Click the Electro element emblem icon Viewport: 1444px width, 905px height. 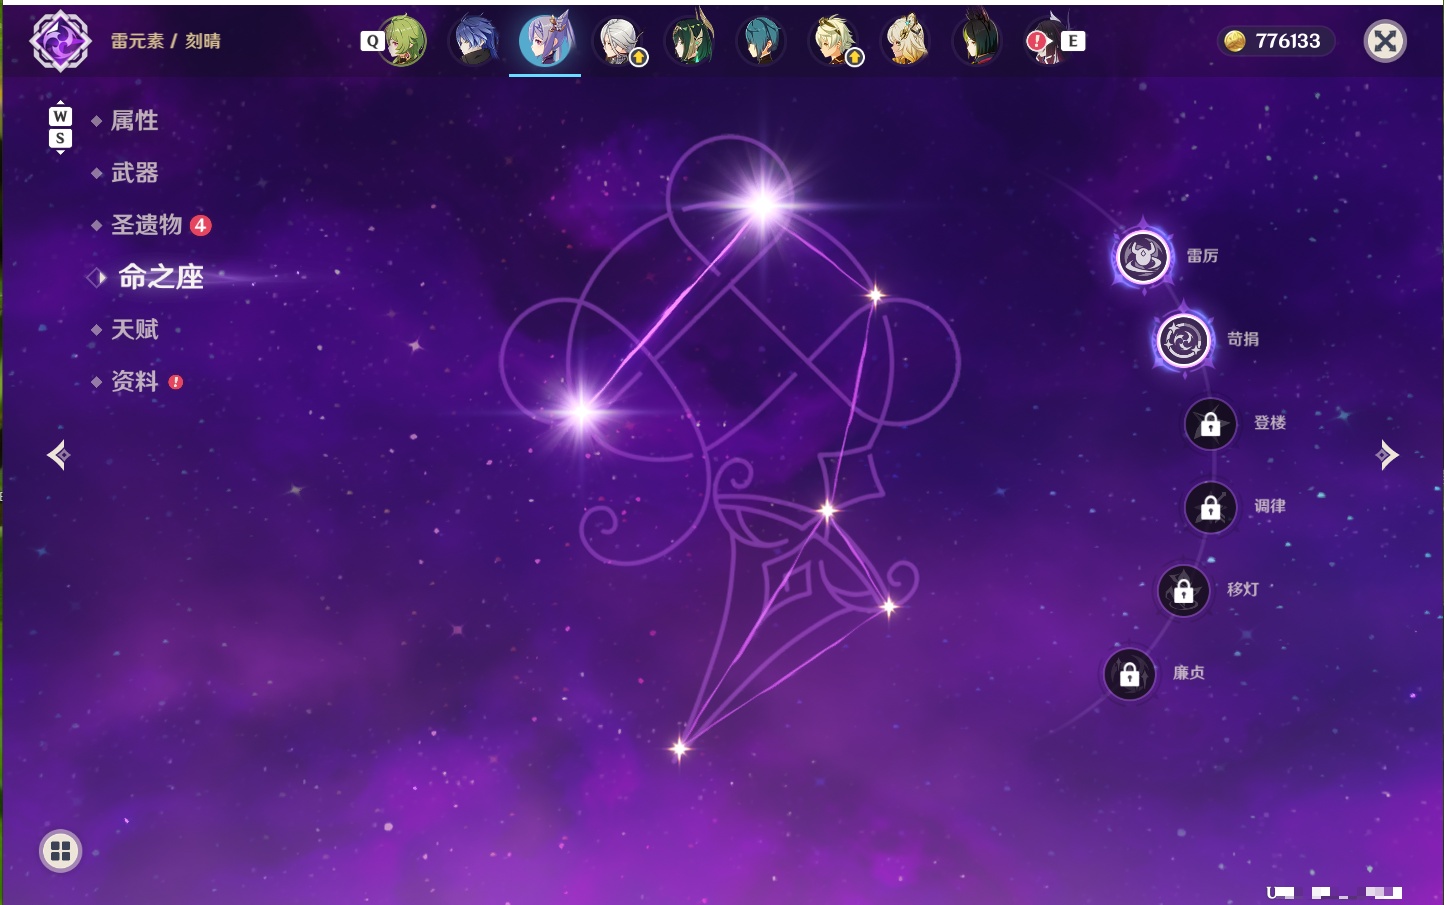point(60,41)
